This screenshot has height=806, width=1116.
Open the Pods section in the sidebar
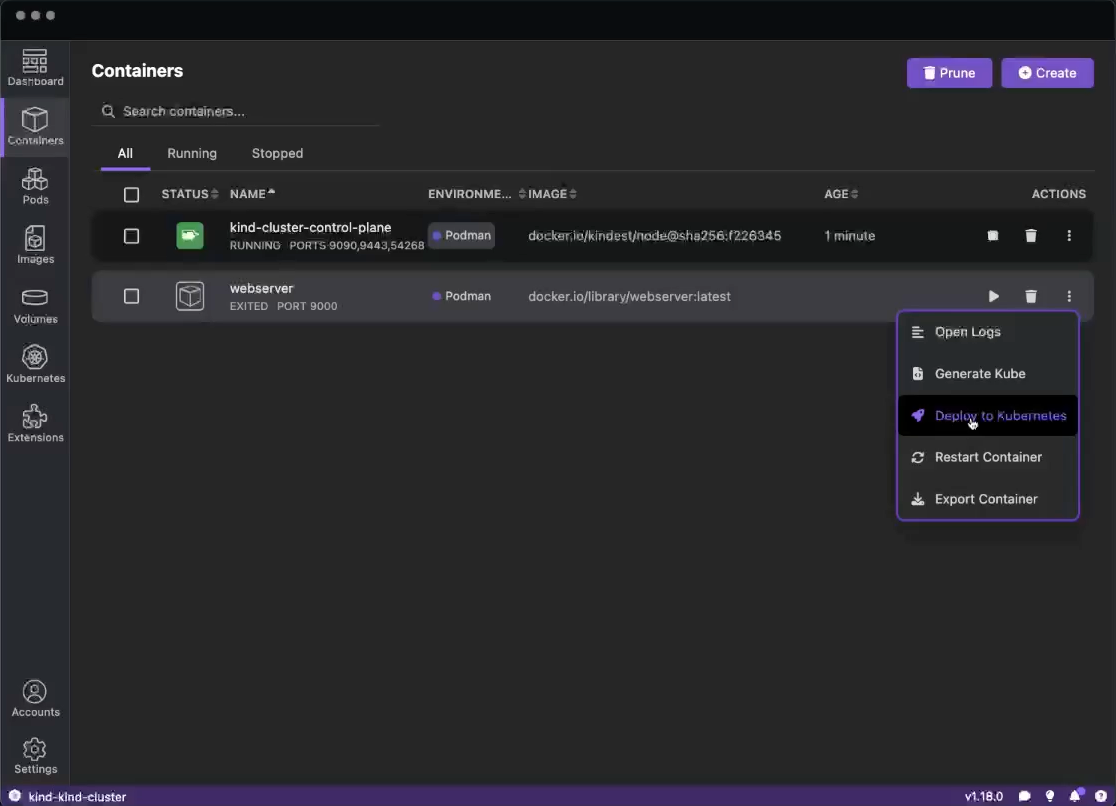click(35, 186)
